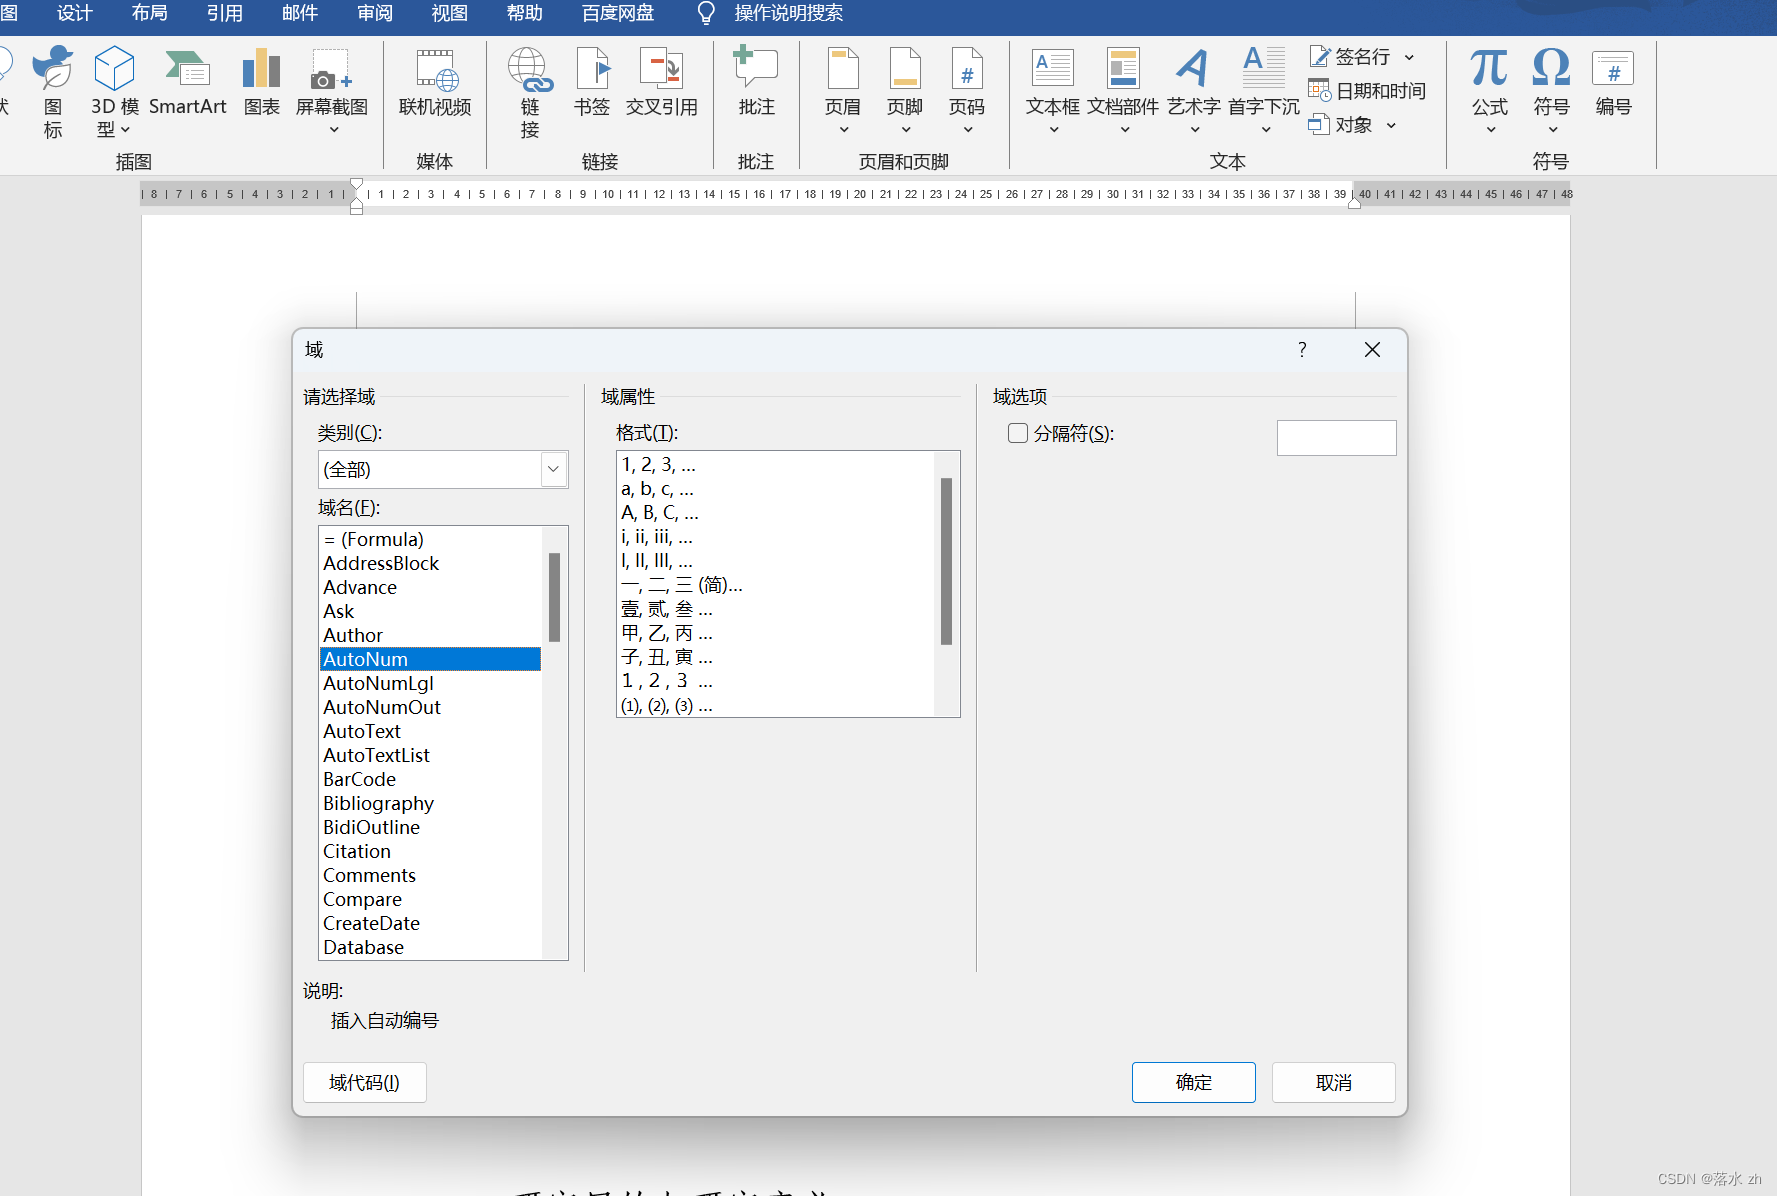Insert a 签名行 signature line
The height and width of the screenshot is (1196, 1777).
tap(1351, 57)
